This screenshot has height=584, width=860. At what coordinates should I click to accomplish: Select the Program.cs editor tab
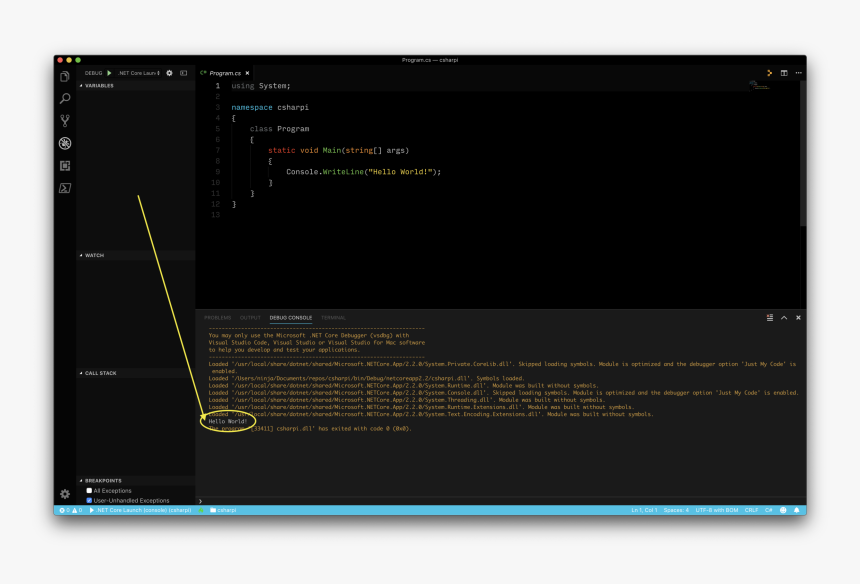(x=225, y=73)
